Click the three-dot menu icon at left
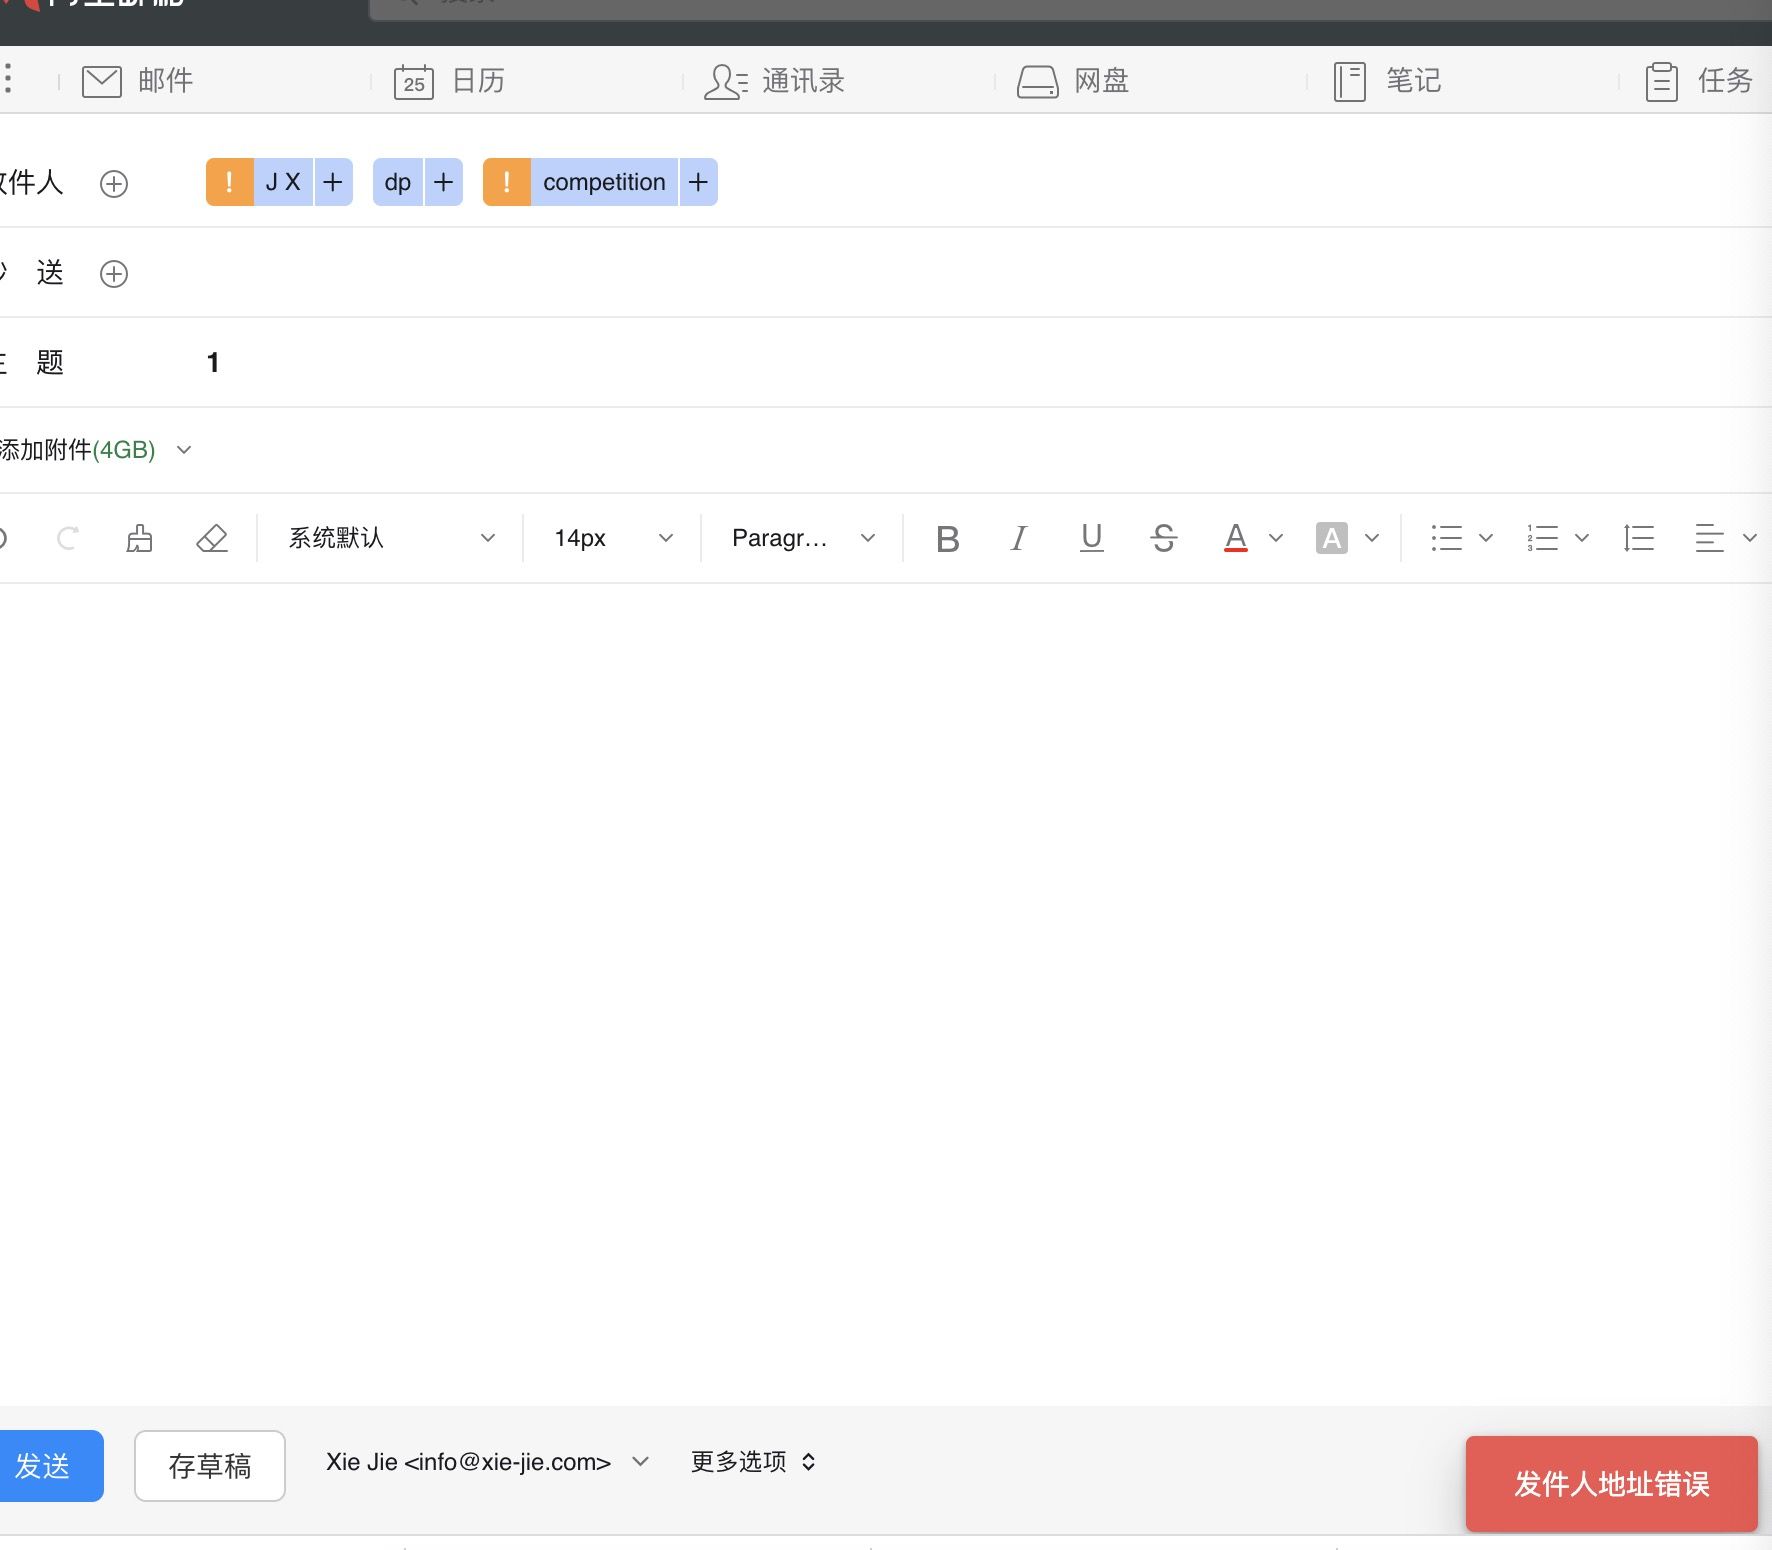Image resolution: width=1772 pixels, height=1550 pixels. pos(8,78)
